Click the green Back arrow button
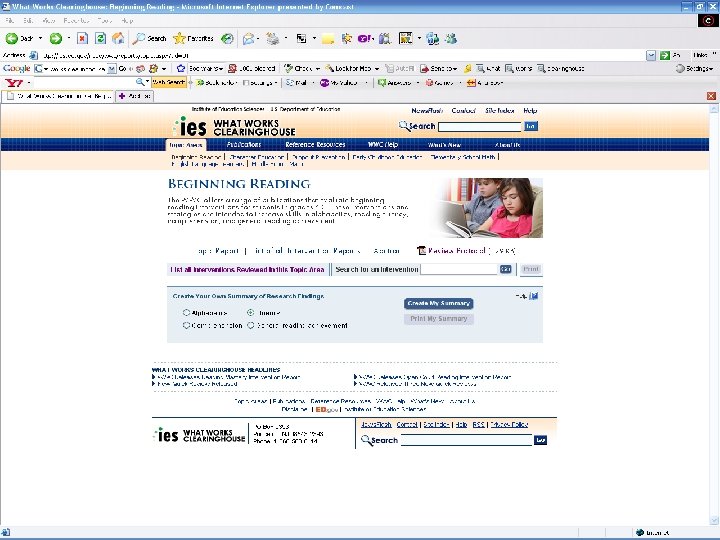Image resolution: width=720 pixels, height=540 pixels. tap(12, 39)
